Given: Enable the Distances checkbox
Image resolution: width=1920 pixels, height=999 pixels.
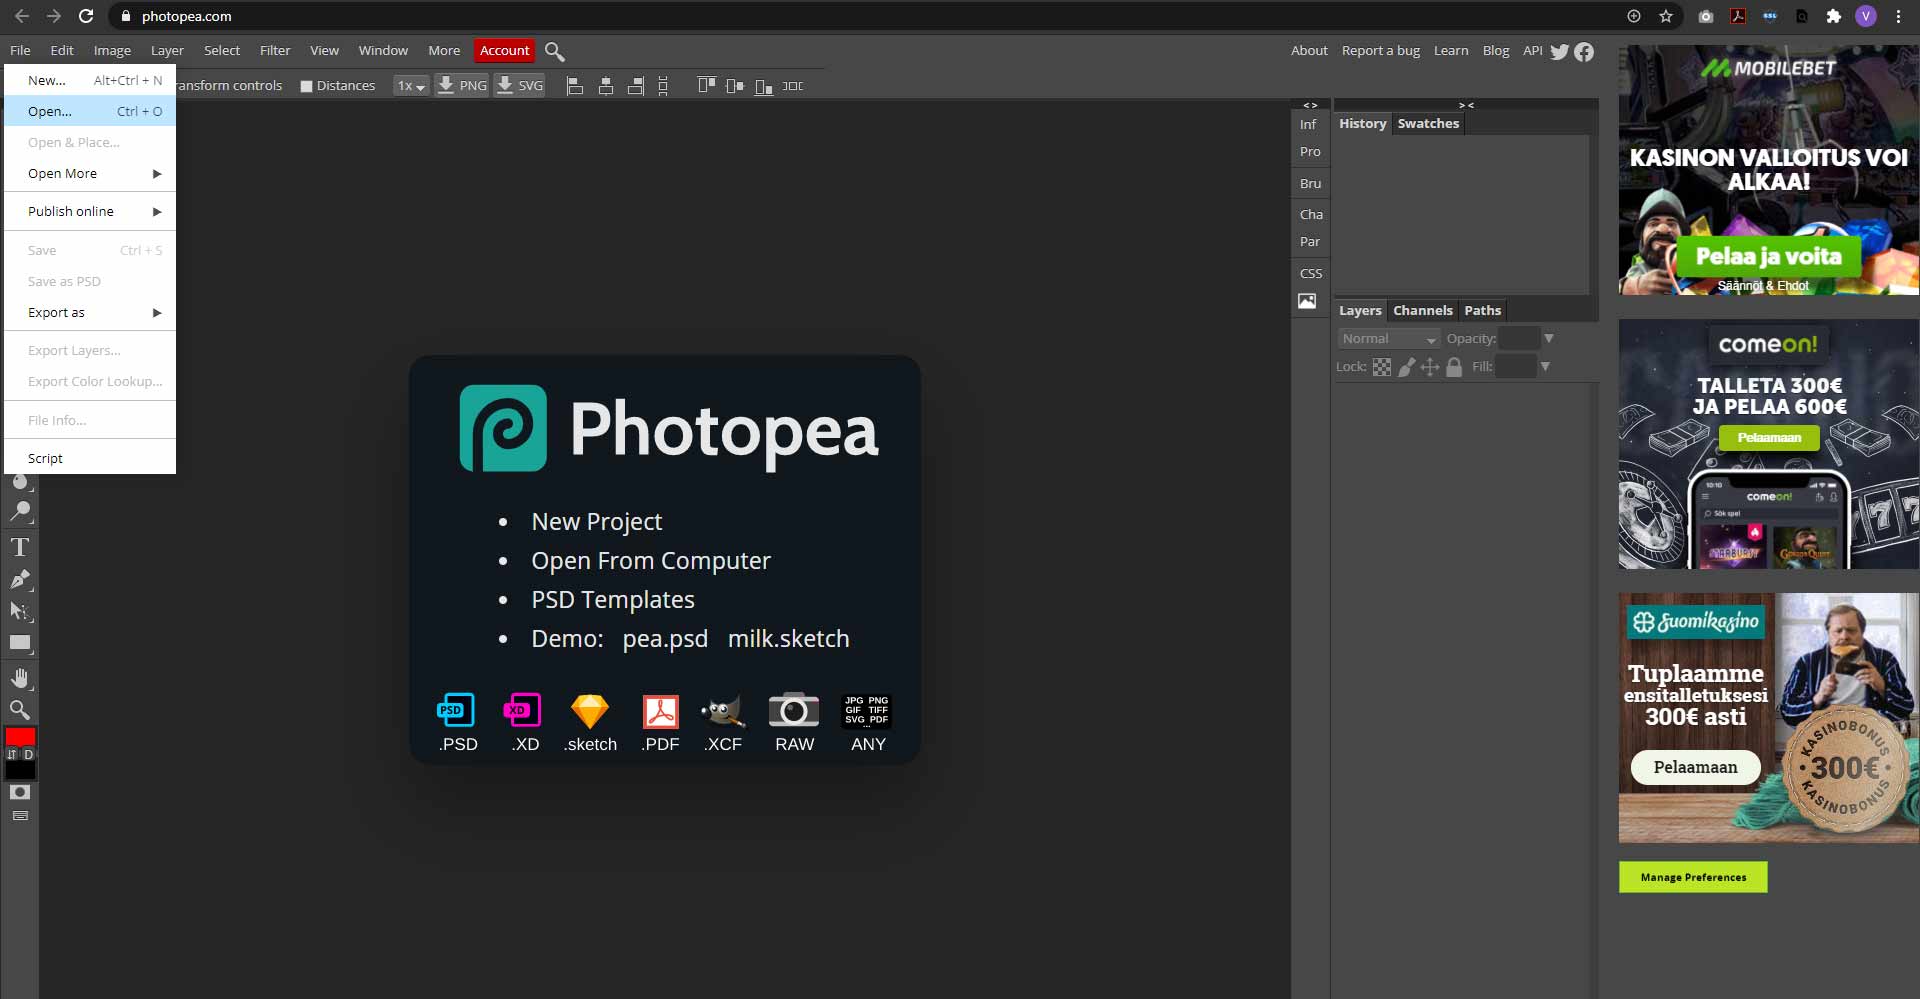Looking at the screenshot, I should [x=307, y=86].
